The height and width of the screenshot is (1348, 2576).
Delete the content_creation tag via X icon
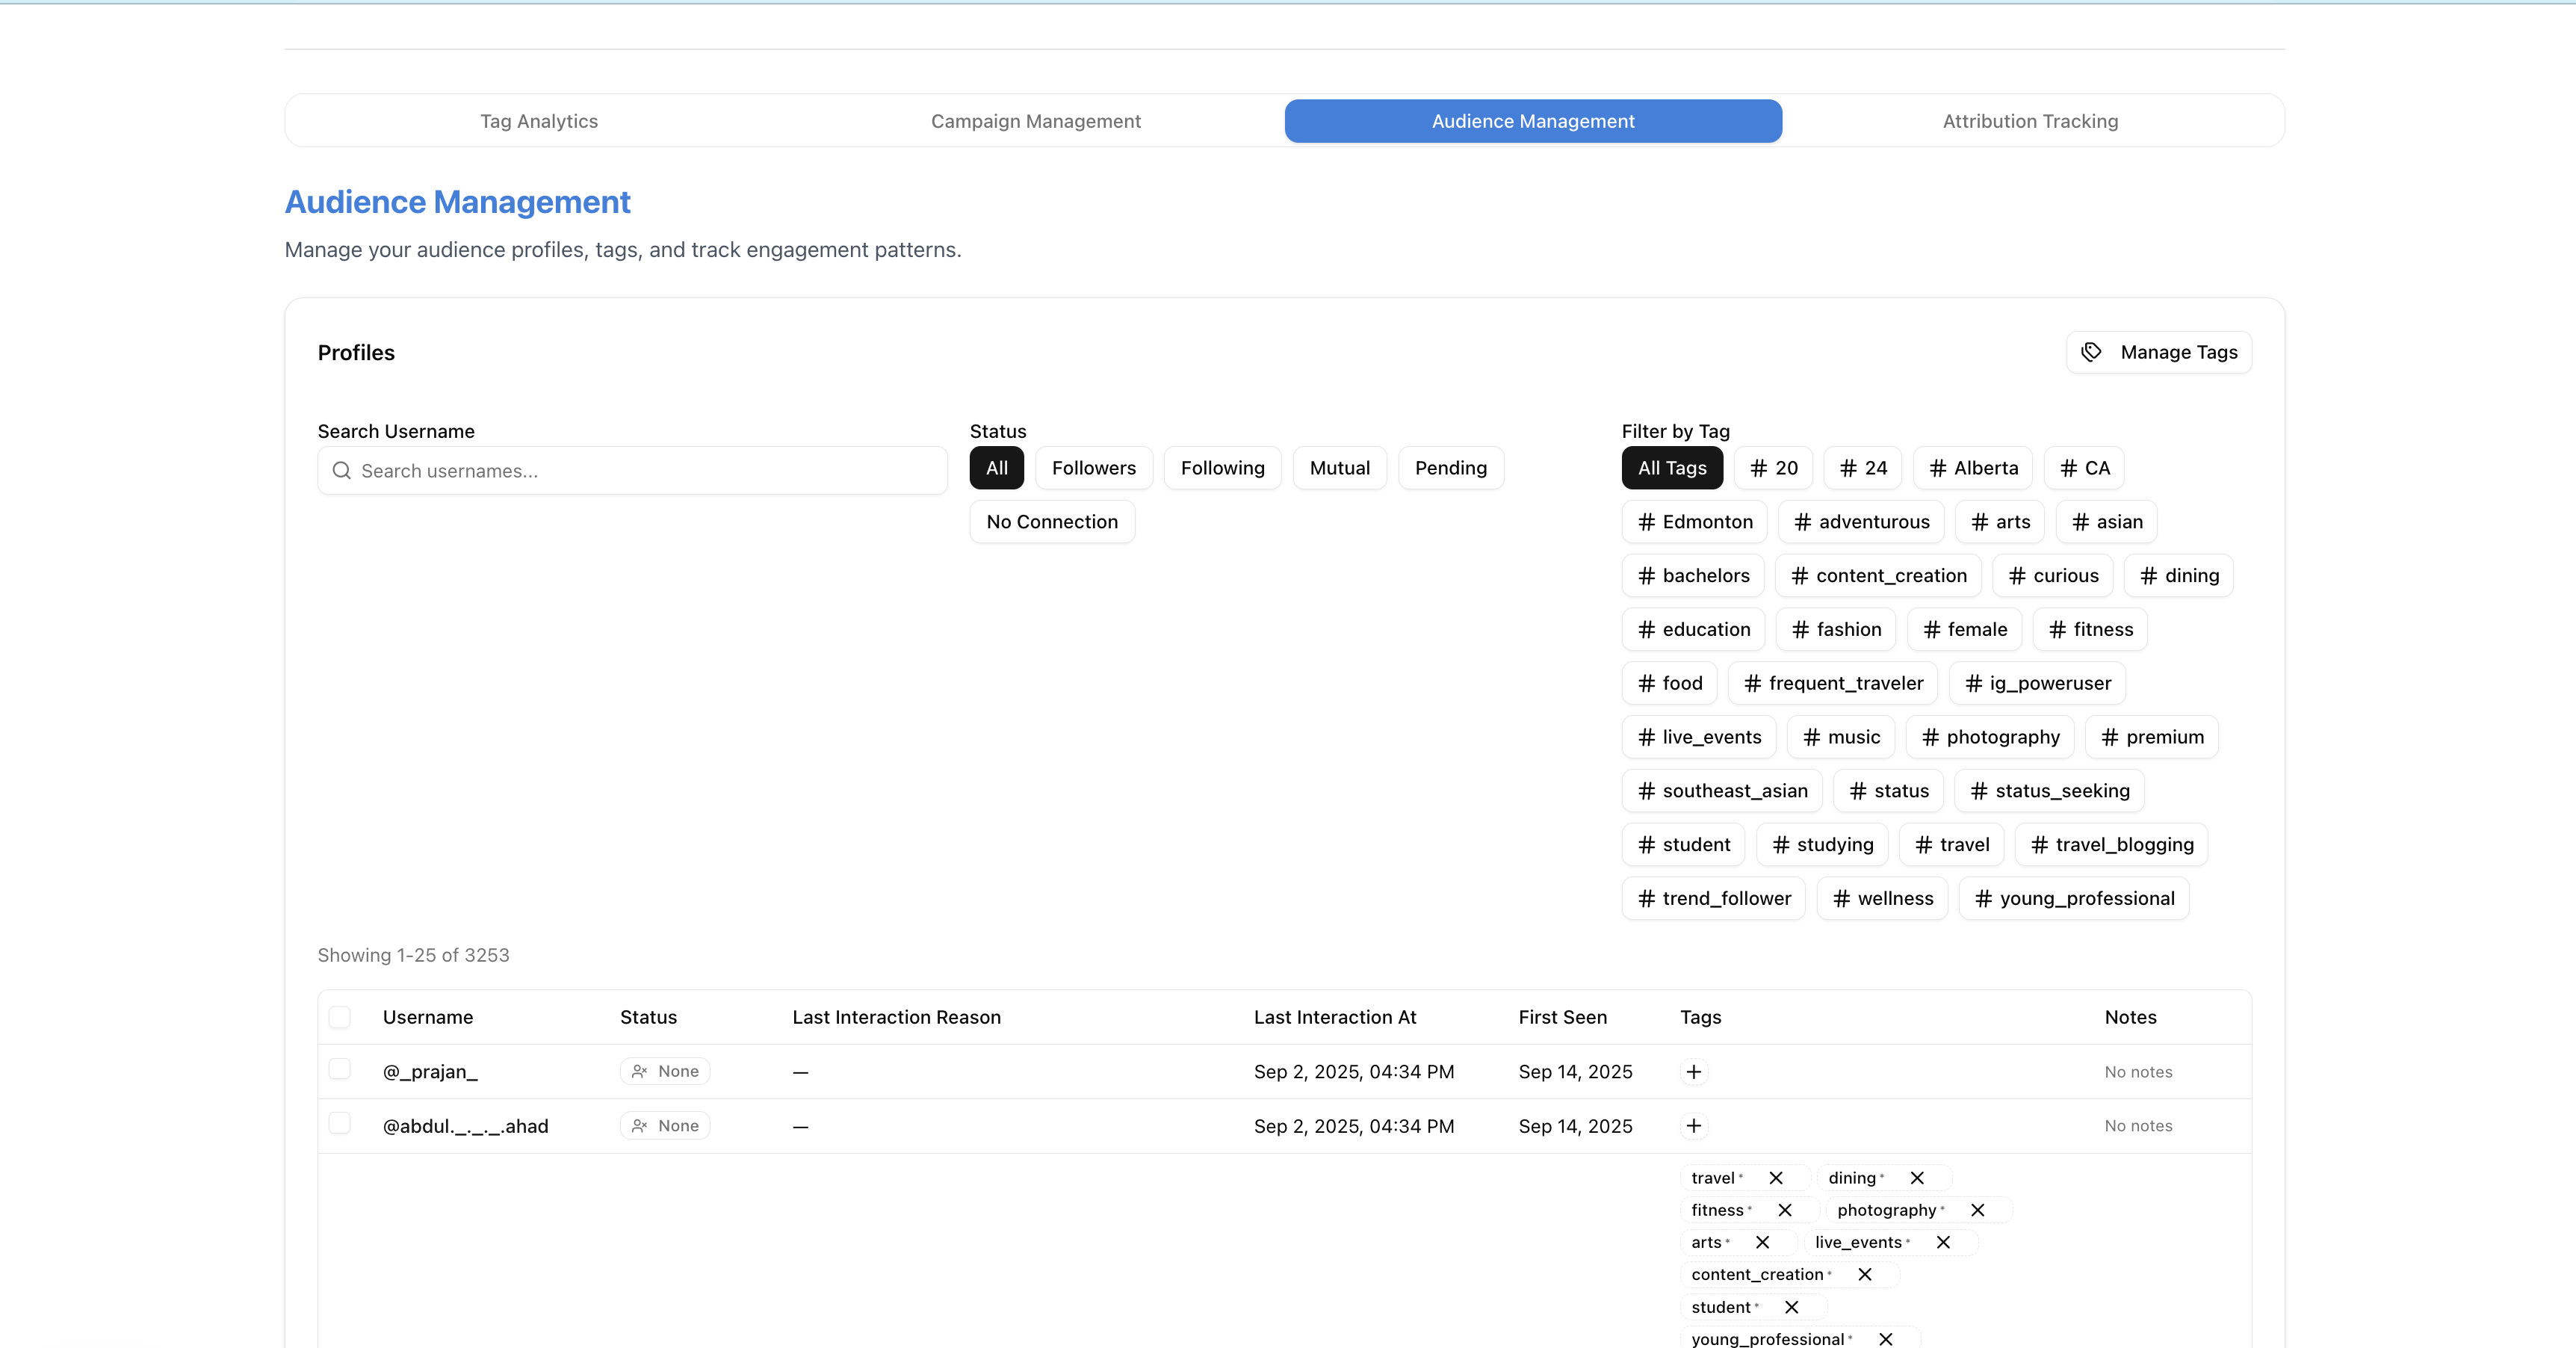1865,1274
